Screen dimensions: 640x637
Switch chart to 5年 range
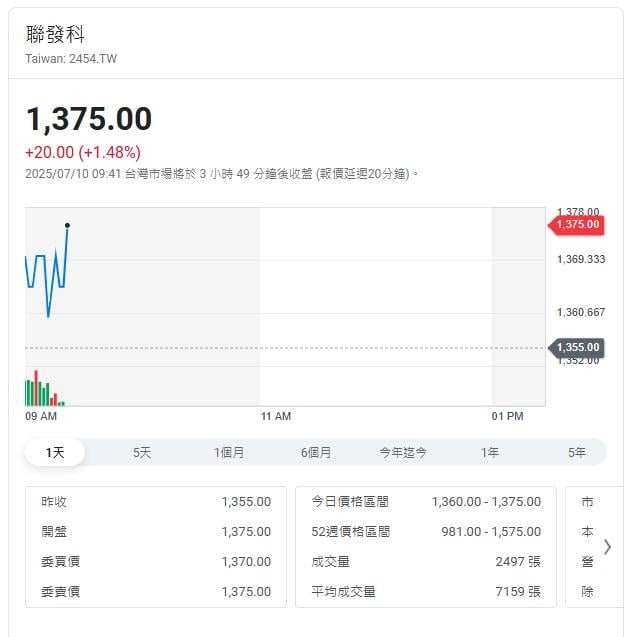577,452
